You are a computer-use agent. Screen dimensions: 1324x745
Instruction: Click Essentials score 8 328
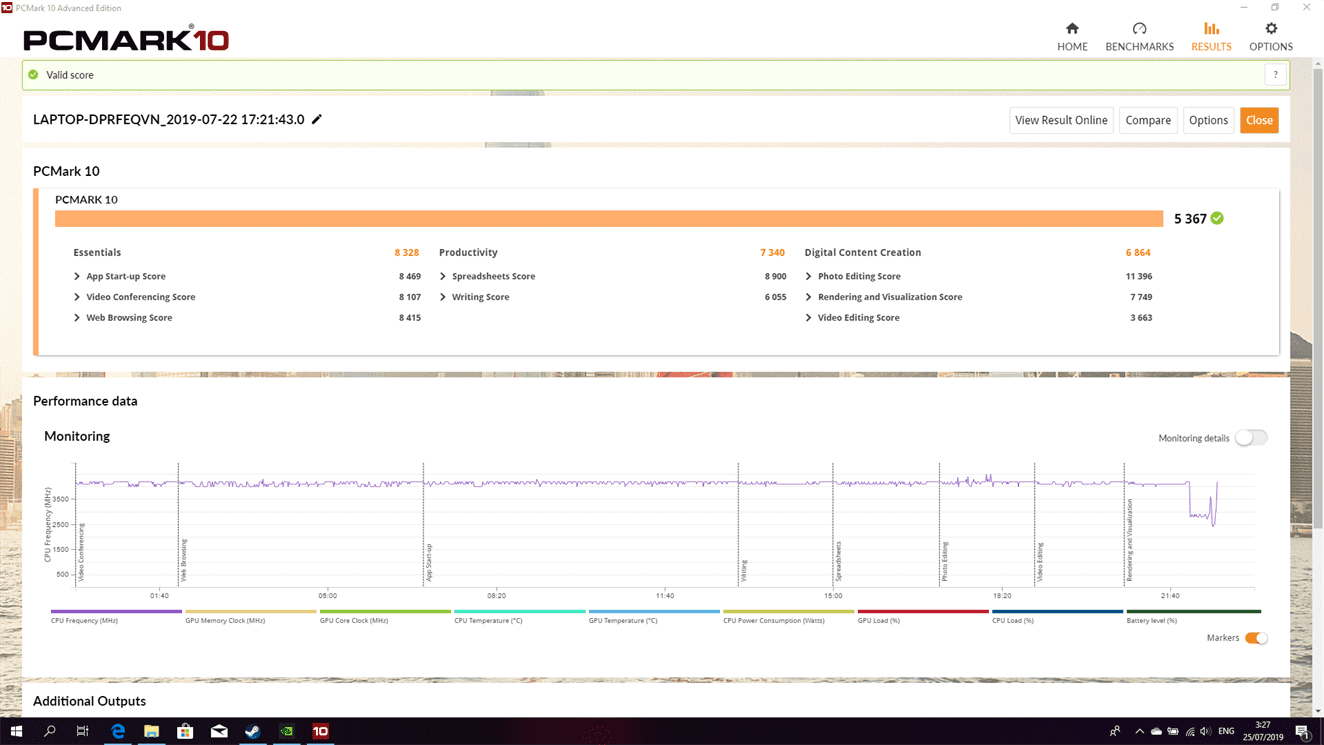[x=406, y=253]
